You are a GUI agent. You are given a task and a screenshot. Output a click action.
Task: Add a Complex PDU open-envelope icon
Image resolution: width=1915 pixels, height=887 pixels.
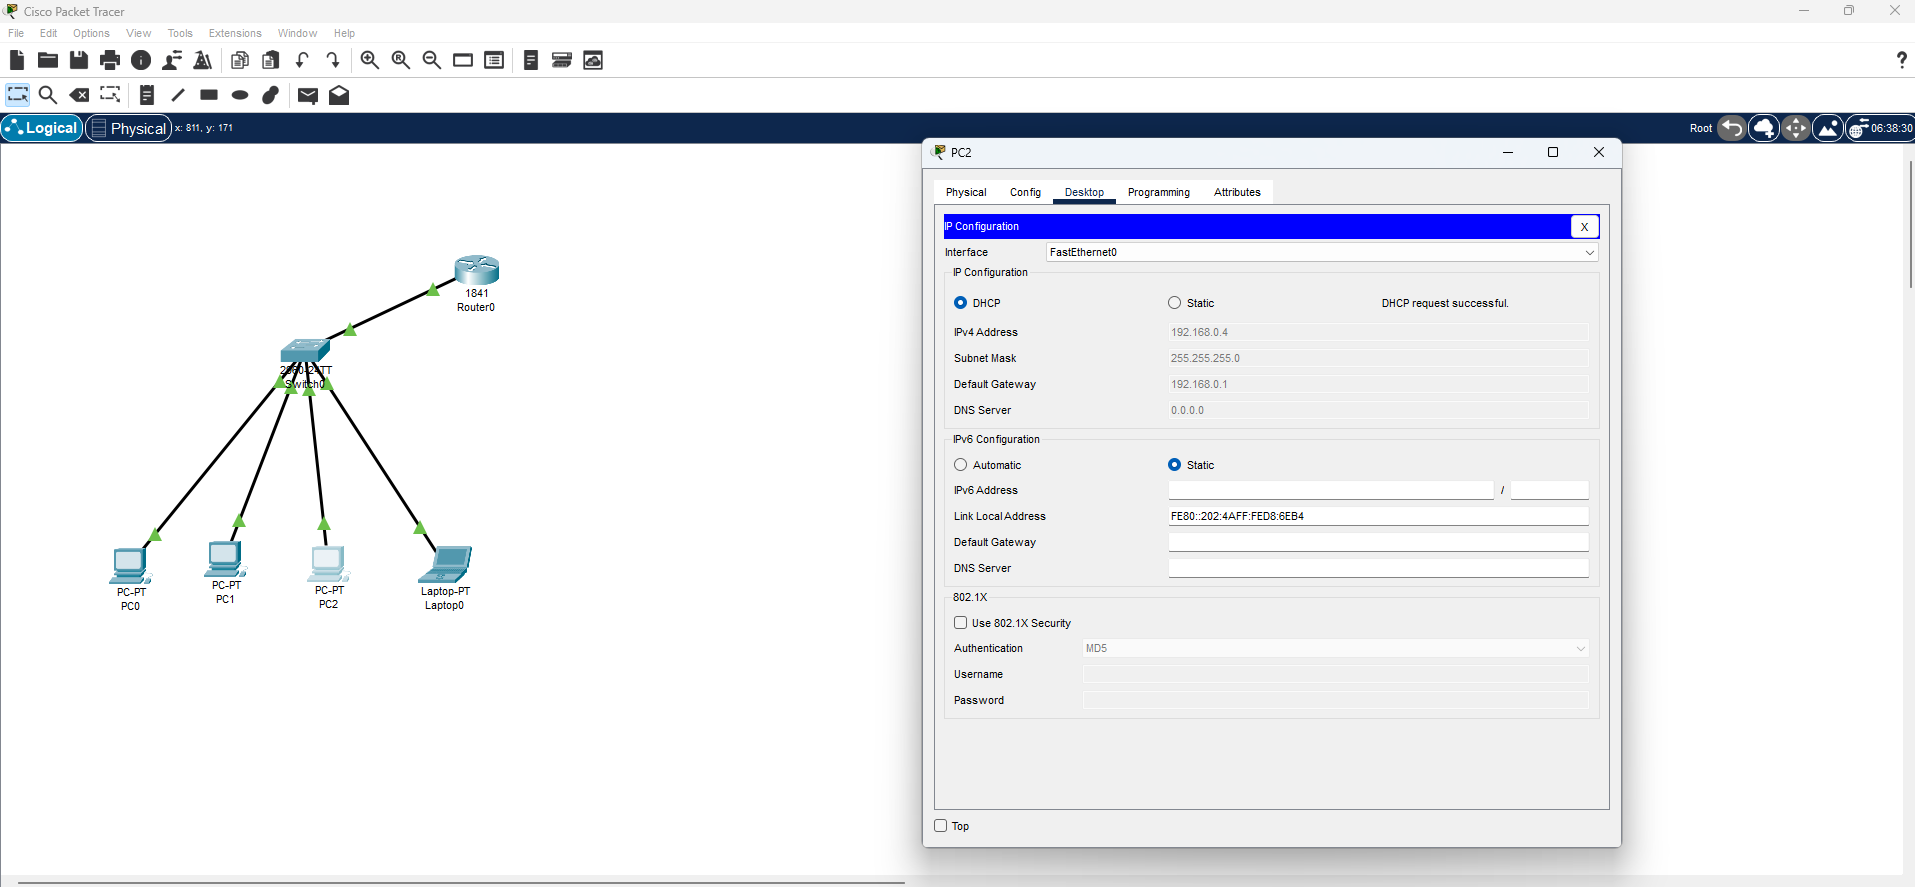pos(339,95)
